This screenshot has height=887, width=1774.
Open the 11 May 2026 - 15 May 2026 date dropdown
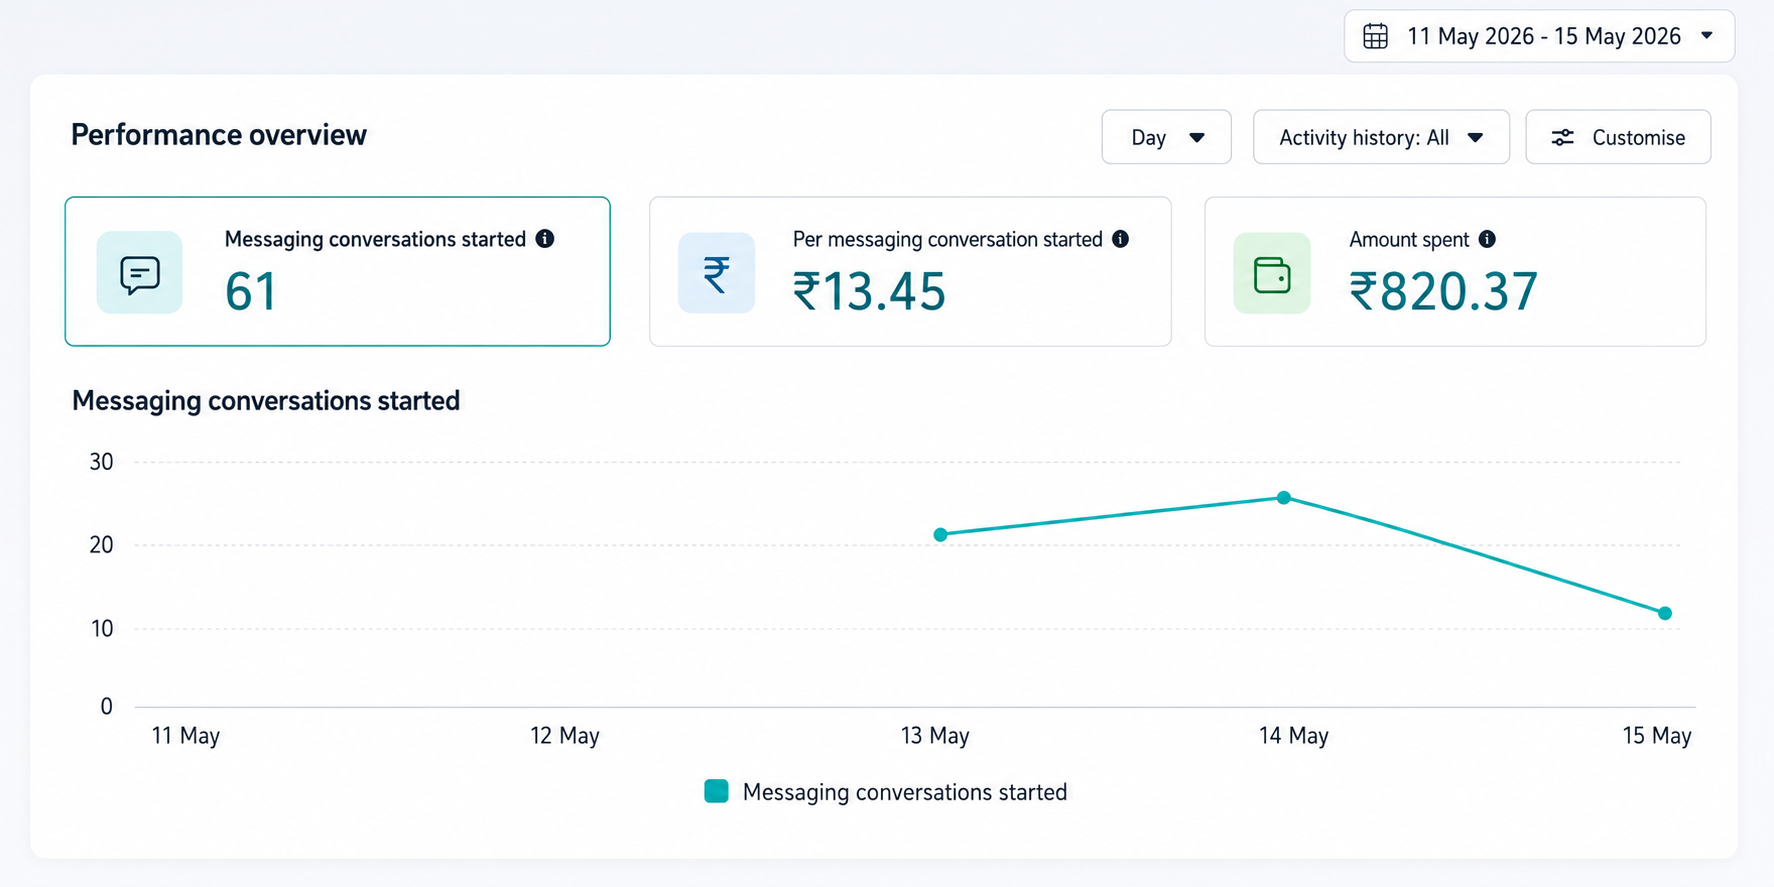[x=1539, y=36]
